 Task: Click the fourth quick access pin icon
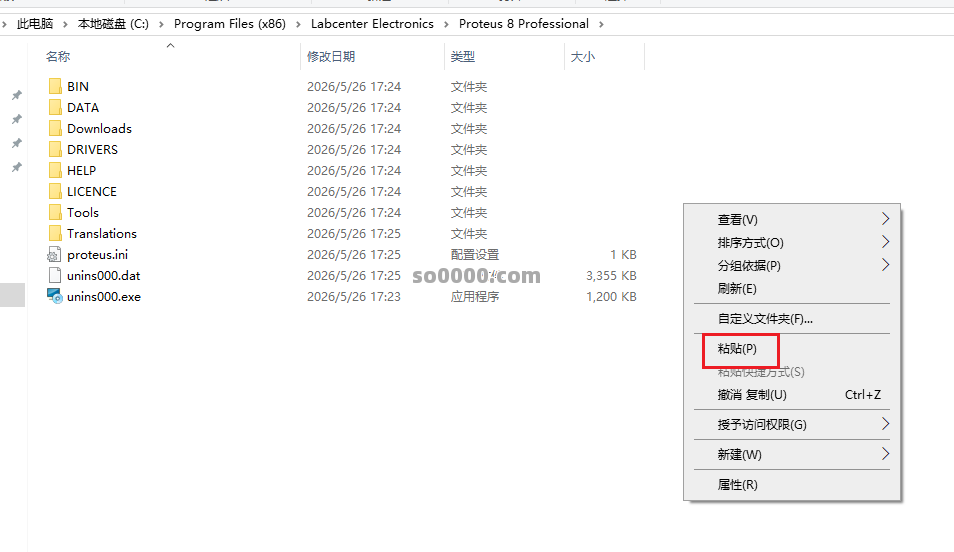click(16, 167)
